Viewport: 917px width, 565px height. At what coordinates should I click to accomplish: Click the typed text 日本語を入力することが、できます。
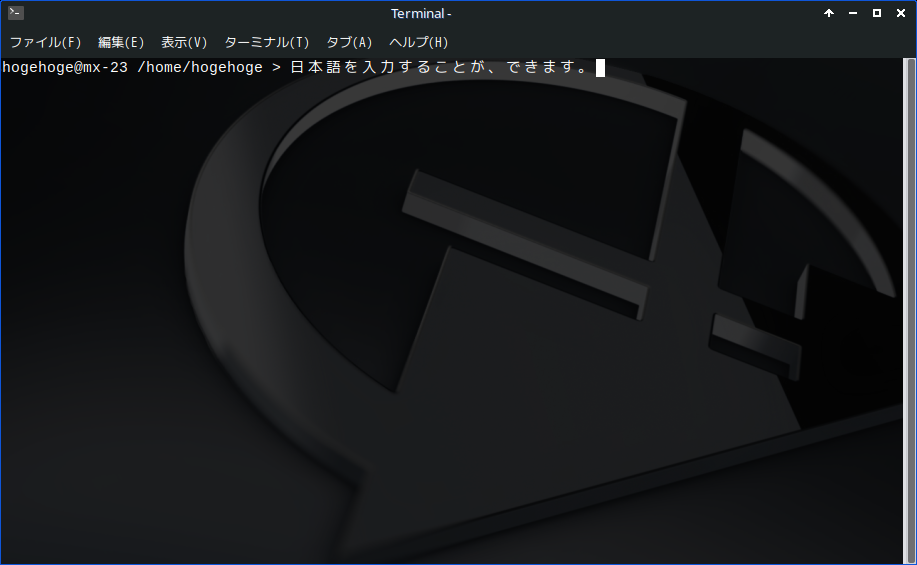click(440, 67)
